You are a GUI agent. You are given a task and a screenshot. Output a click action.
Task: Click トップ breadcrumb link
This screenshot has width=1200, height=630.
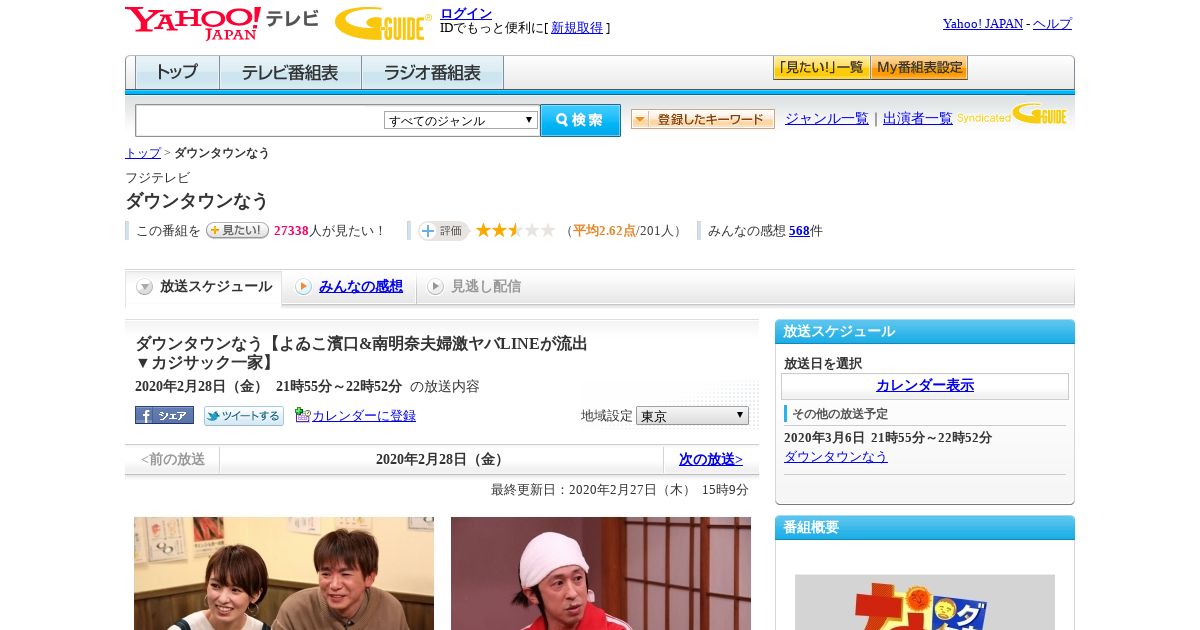(x=143, y=153)
